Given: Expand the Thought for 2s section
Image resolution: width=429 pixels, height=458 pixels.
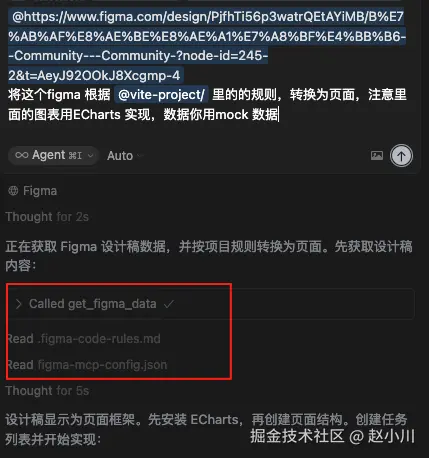Looking at the screenshot, I should (47, 217).
